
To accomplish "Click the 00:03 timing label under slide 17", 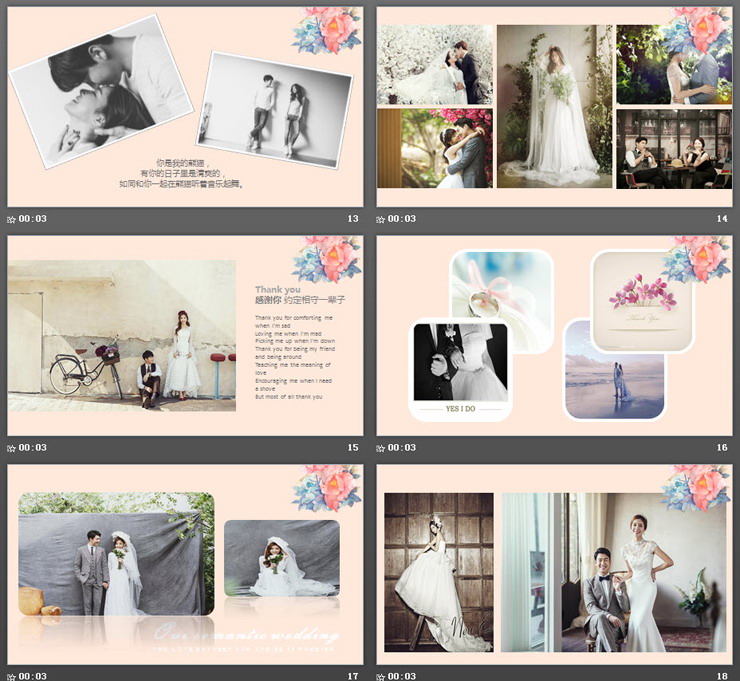I will click(x=33, y=676).
